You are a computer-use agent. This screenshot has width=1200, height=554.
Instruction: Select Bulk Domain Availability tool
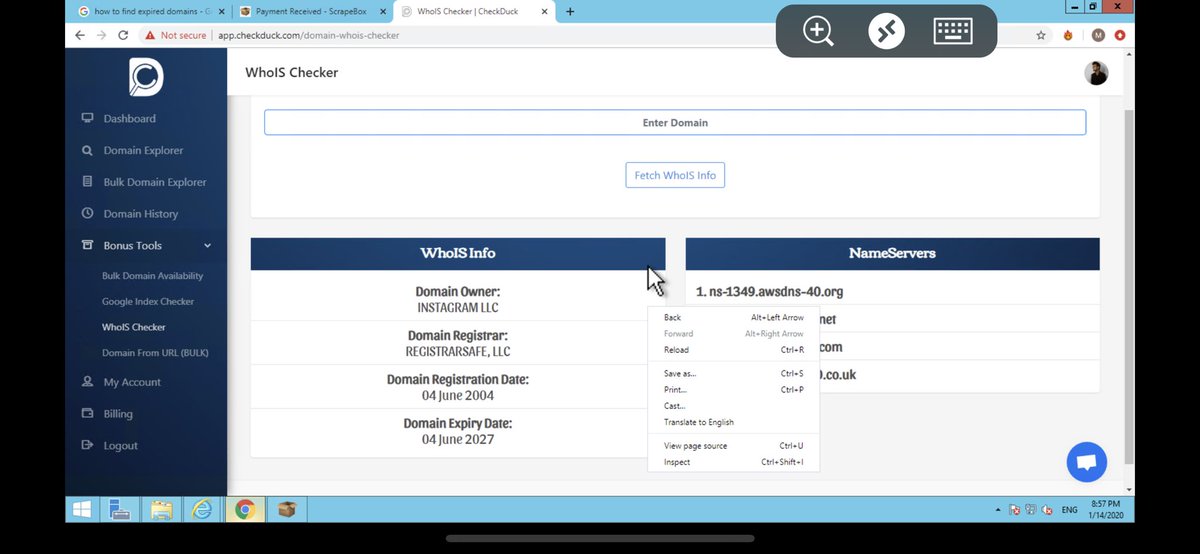click(152, 276)
